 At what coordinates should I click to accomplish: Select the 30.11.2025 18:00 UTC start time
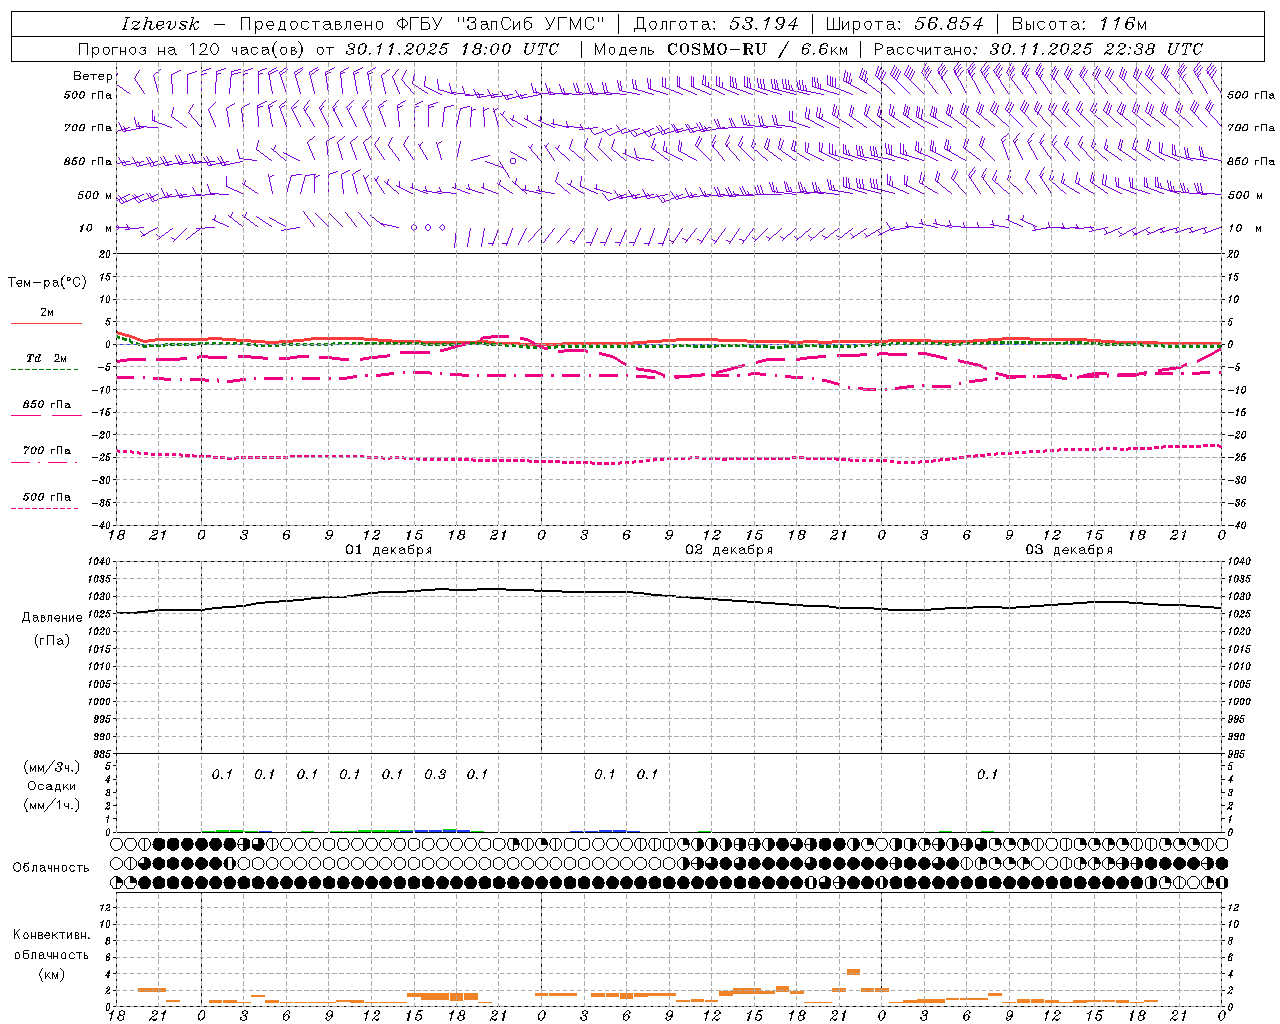tap(452, 49)
